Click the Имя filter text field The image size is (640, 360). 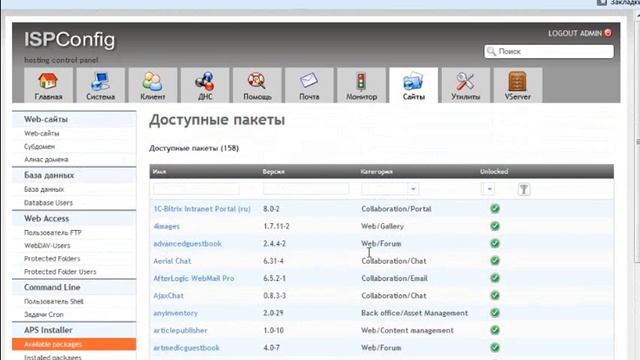(196, 189)
